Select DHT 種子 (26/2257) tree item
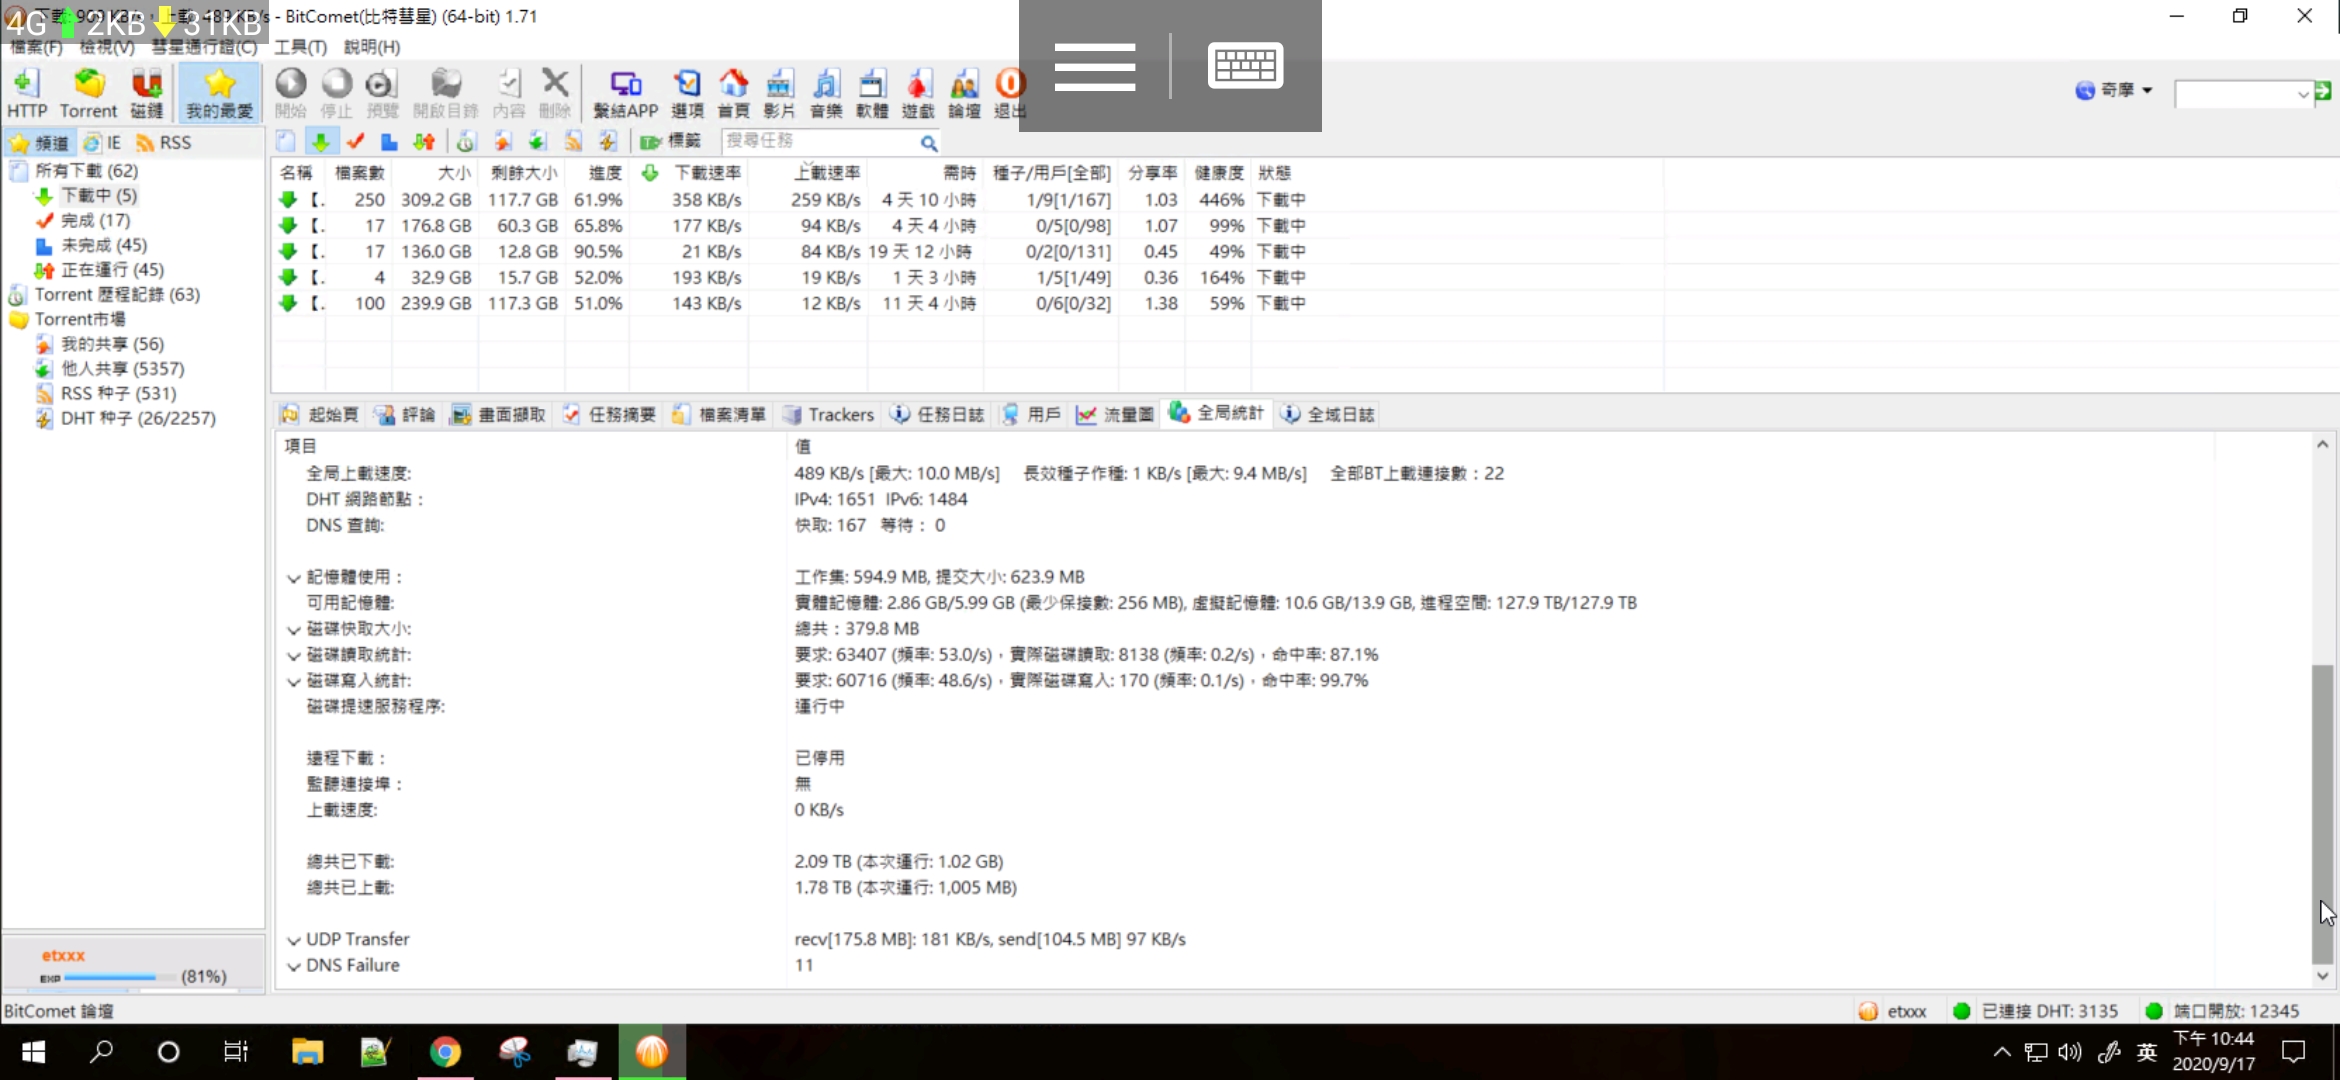 138,418
